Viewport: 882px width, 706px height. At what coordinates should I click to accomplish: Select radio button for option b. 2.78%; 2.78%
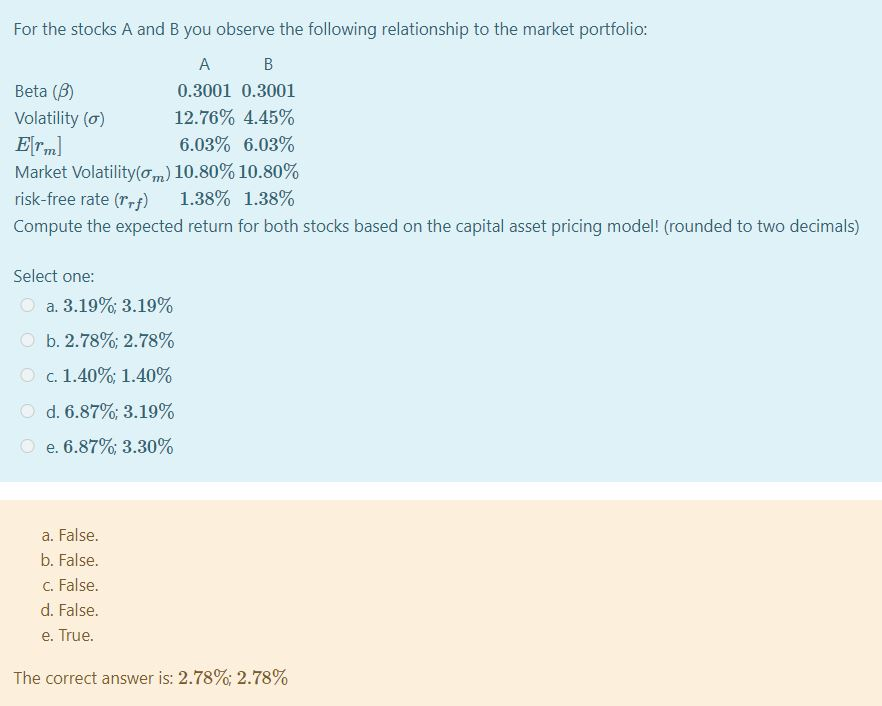(x=27, y=340)
